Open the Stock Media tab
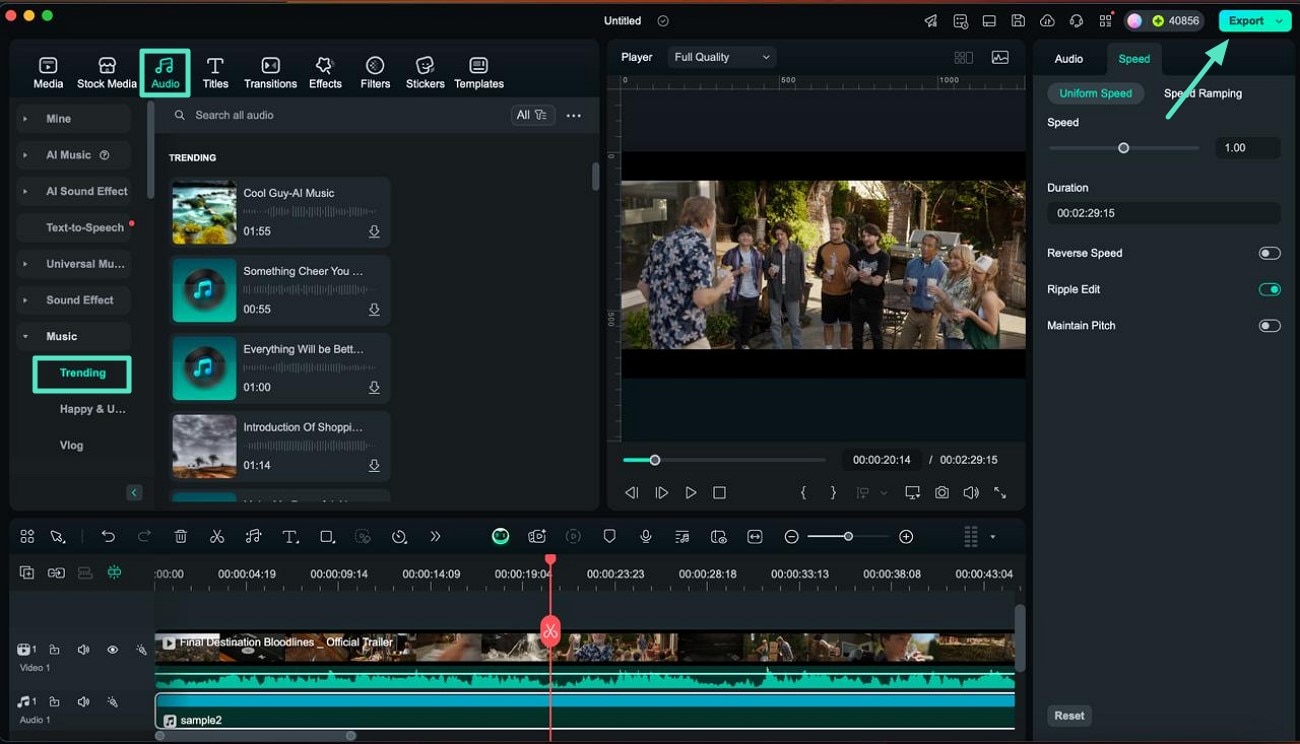 [x=106, y=73]
